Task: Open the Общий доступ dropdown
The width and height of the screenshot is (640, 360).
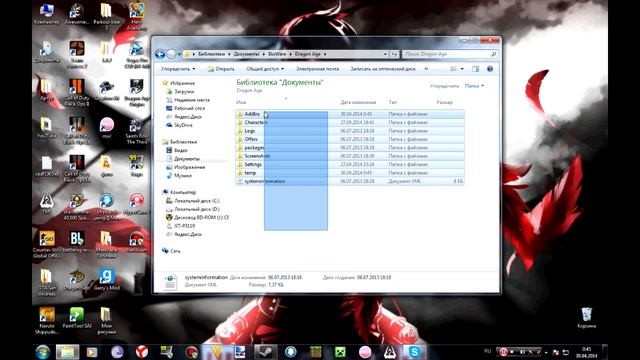Action: click(x=265, y=69)
